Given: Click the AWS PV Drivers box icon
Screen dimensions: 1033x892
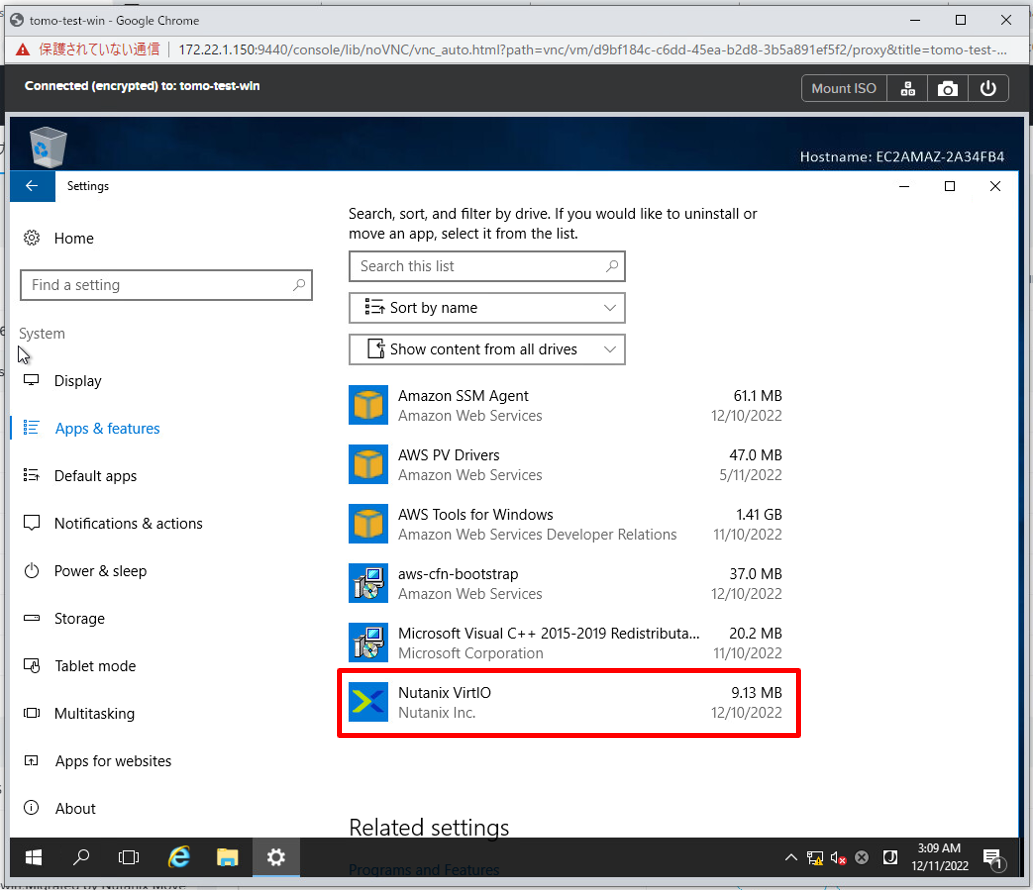Looking at the screenshot, I should tap(368, 464).
